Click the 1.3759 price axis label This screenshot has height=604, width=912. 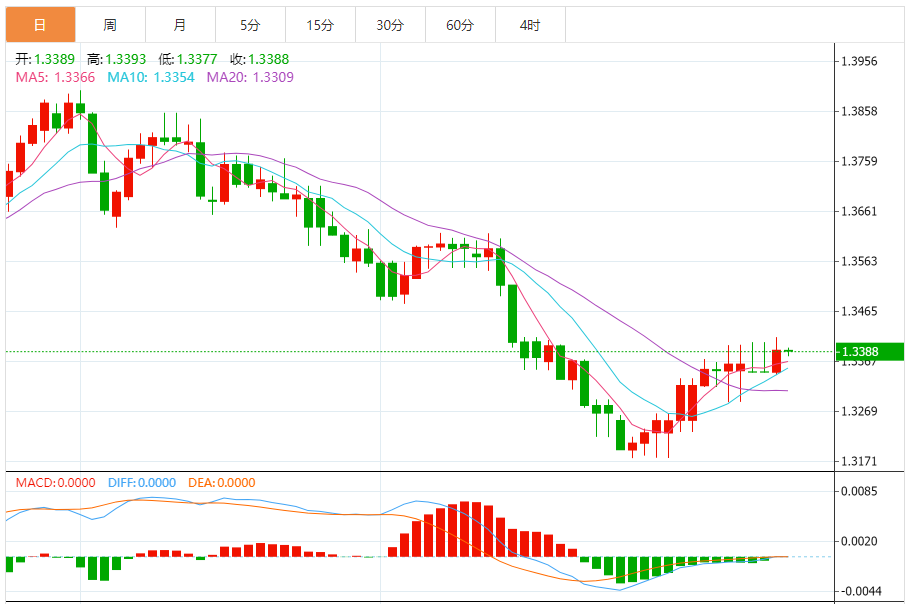pos(859,162)
